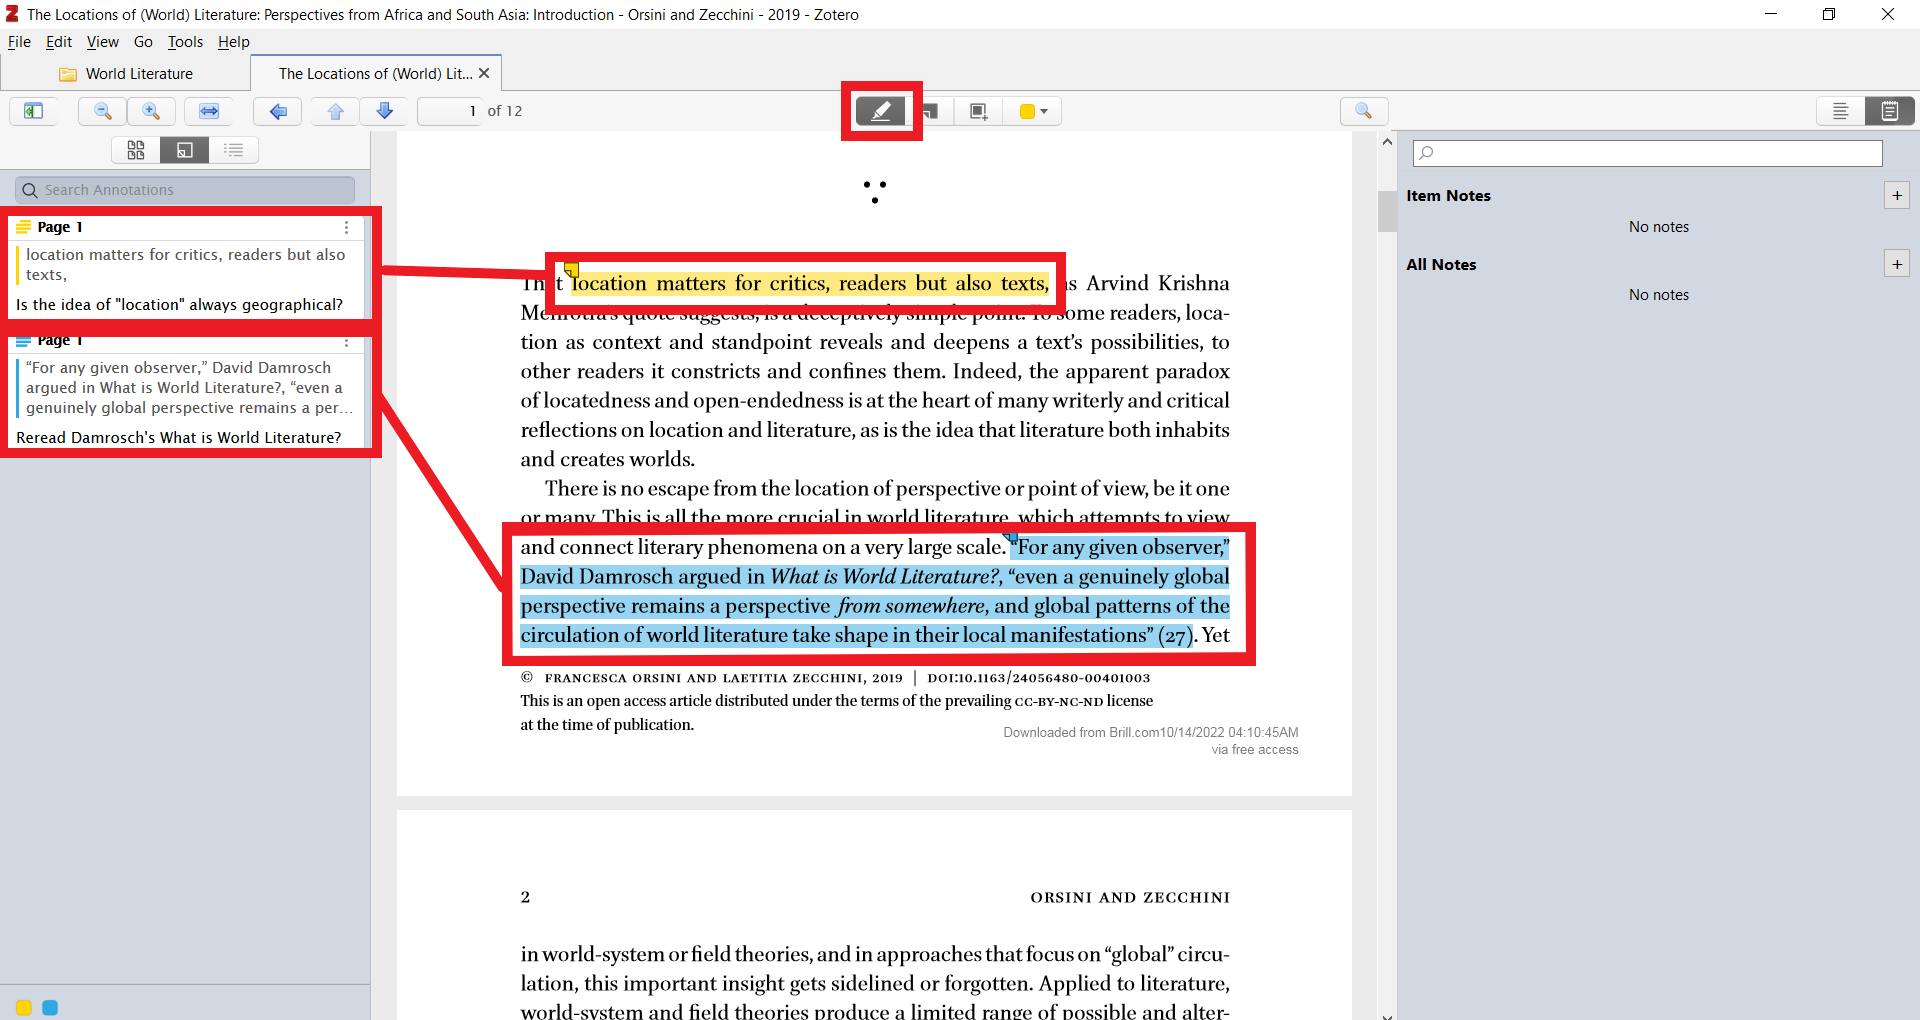
Task: Zoom in the PDF page
Action: [151, 111]
